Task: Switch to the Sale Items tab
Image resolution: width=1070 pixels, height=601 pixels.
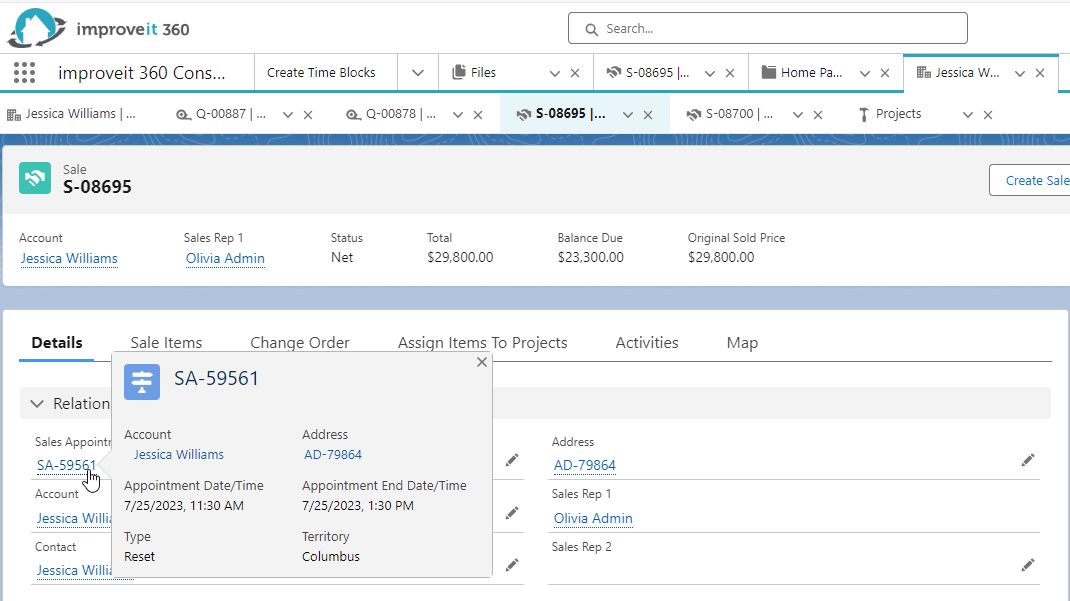Action: tap(166, 342)
